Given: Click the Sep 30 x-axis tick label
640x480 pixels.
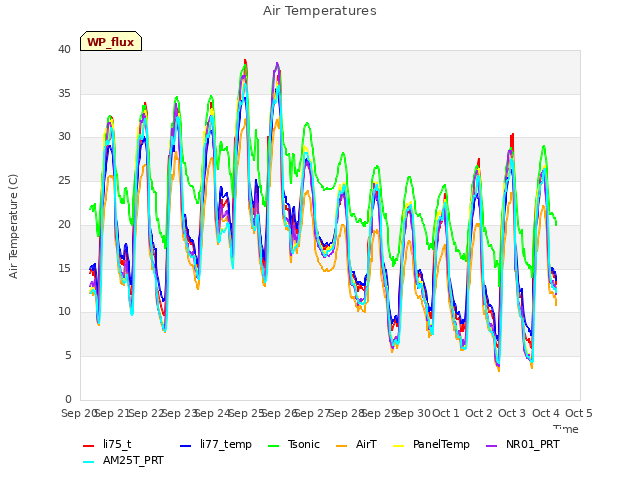Looking at the screenshot, I should (x=413, y=413).
